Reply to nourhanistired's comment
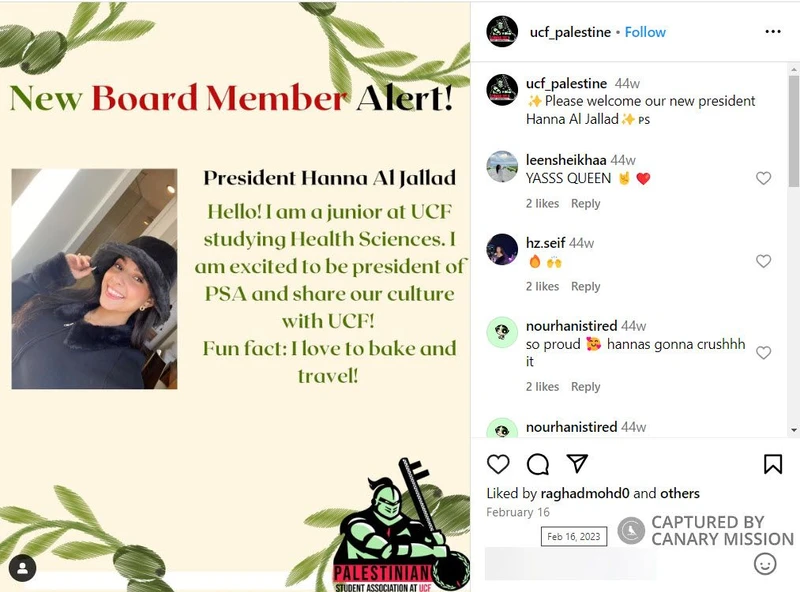 tap(585, 387)
